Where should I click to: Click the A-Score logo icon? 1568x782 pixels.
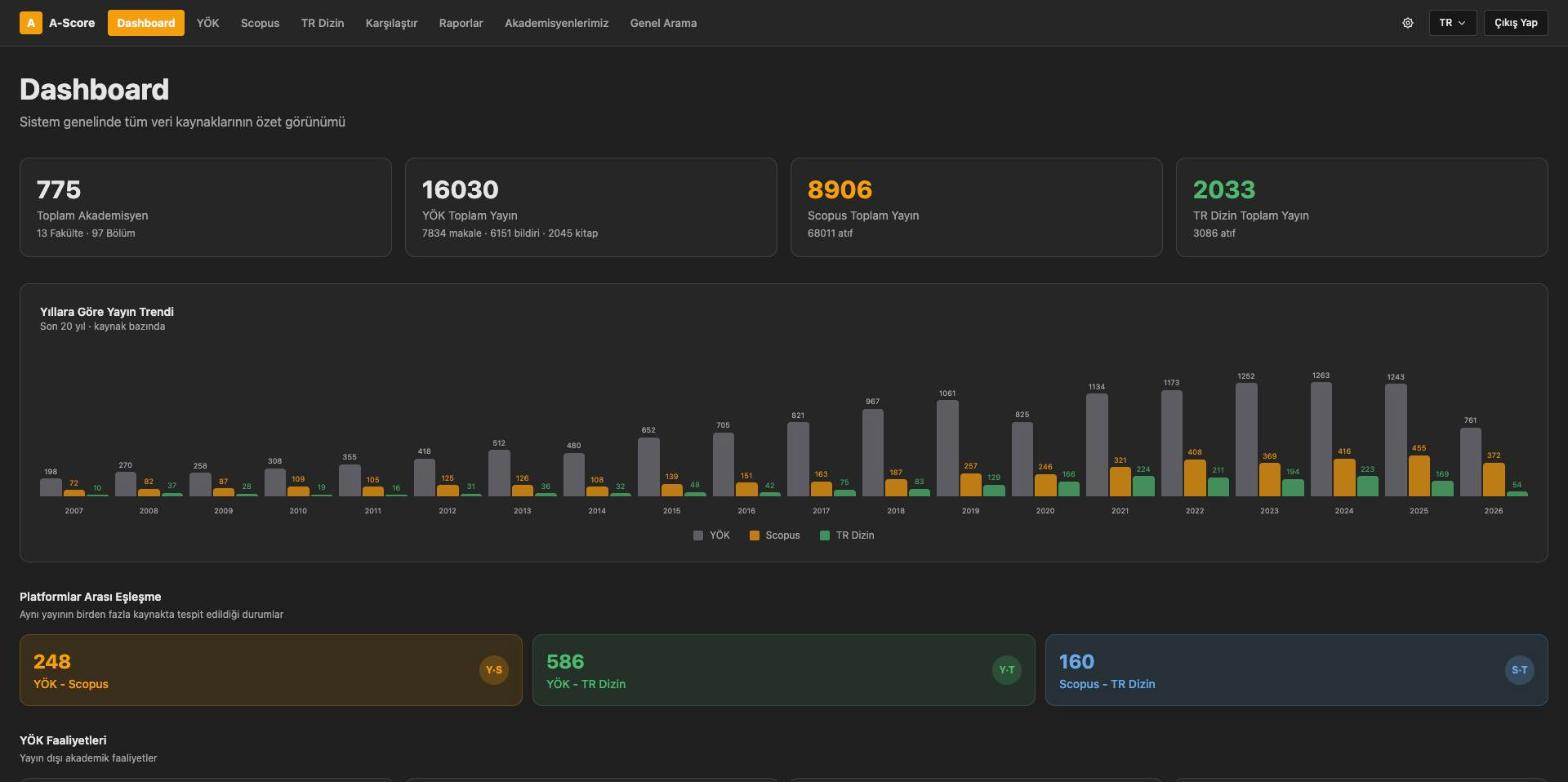click(x=31, y=23)
